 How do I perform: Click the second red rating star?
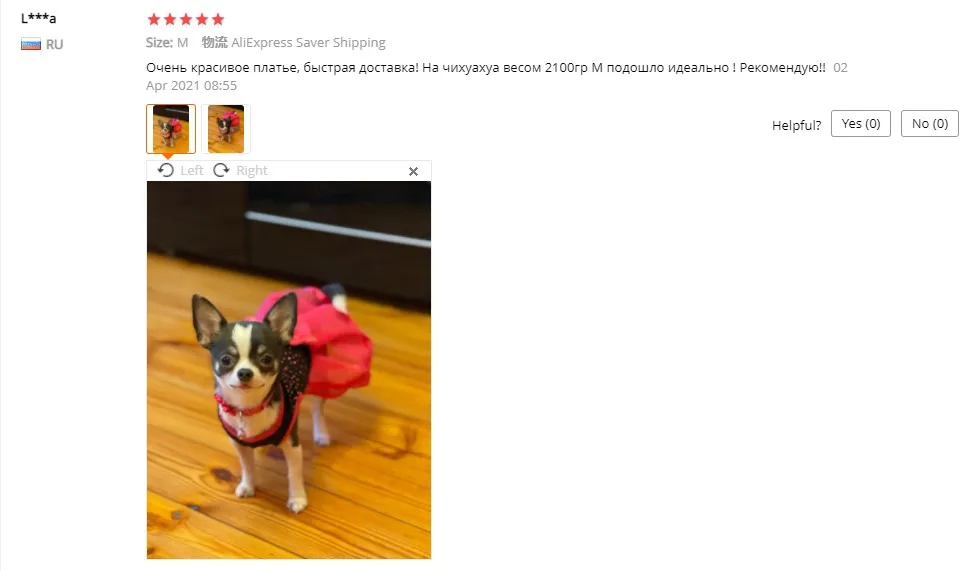tap(169, 19)
